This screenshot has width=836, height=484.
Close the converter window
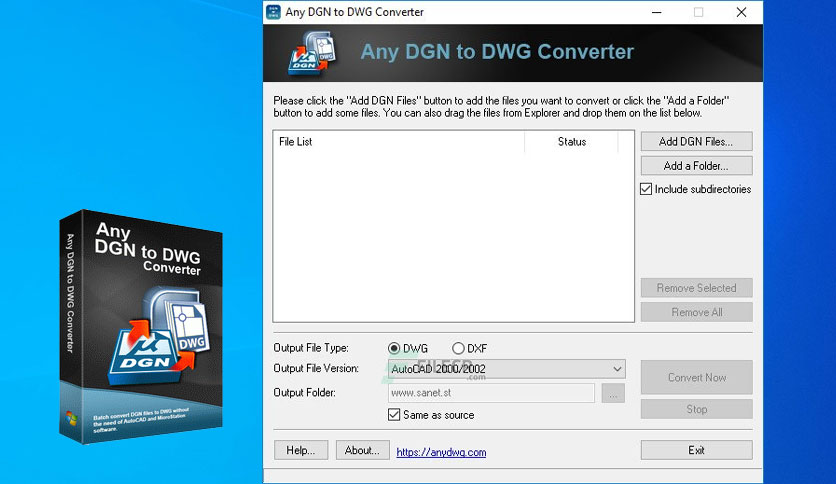tap(741, 12)
